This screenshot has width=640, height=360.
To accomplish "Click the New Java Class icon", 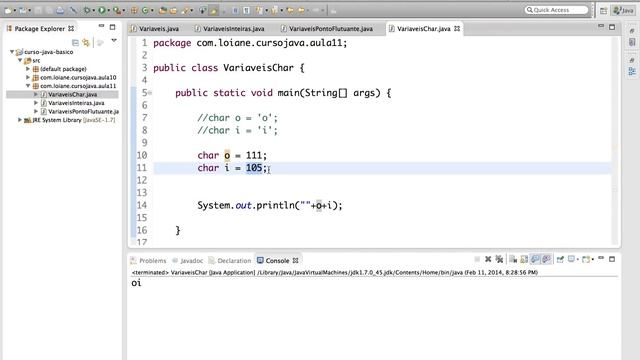I will coord(145,10).
